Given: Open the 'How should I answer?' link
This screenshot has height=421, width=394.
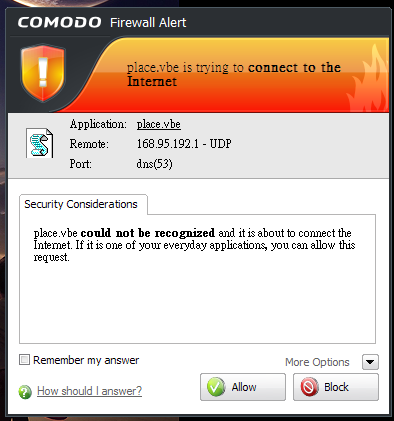Looking at the screenshot, I should point(89,391).
